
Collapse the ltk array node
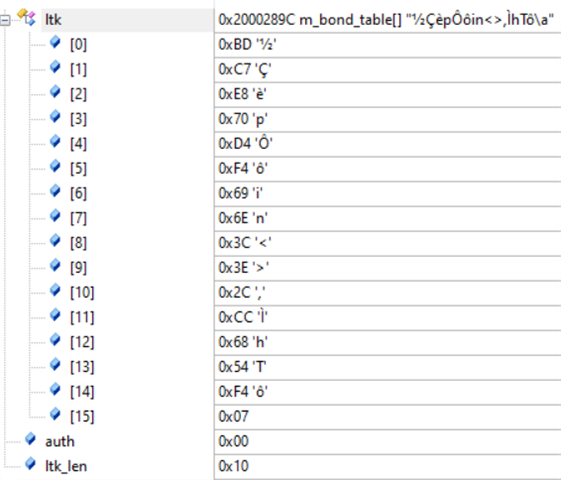point(5,20)
